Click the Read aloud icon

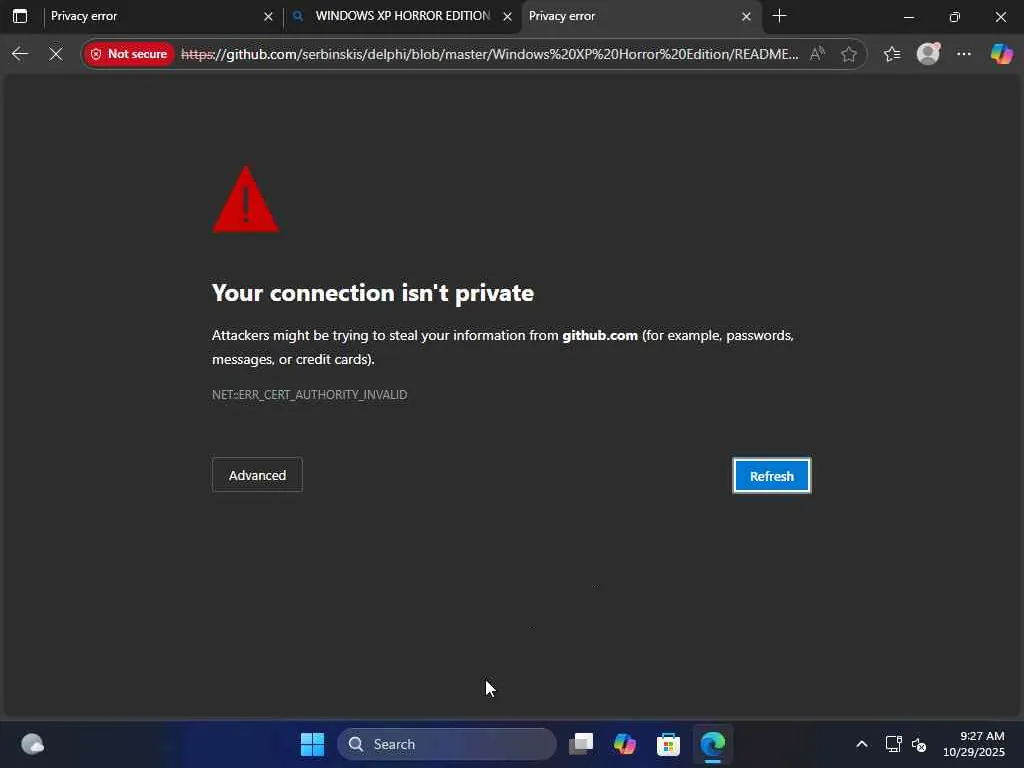point(817,54)
